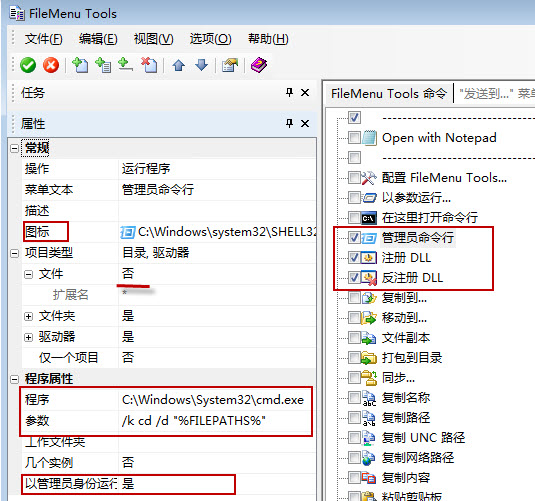The height and width of the screenshot is (501, 535).
Task: Switch to the "发送到..." 菜单 tab
Action: (x=496, y=94)
